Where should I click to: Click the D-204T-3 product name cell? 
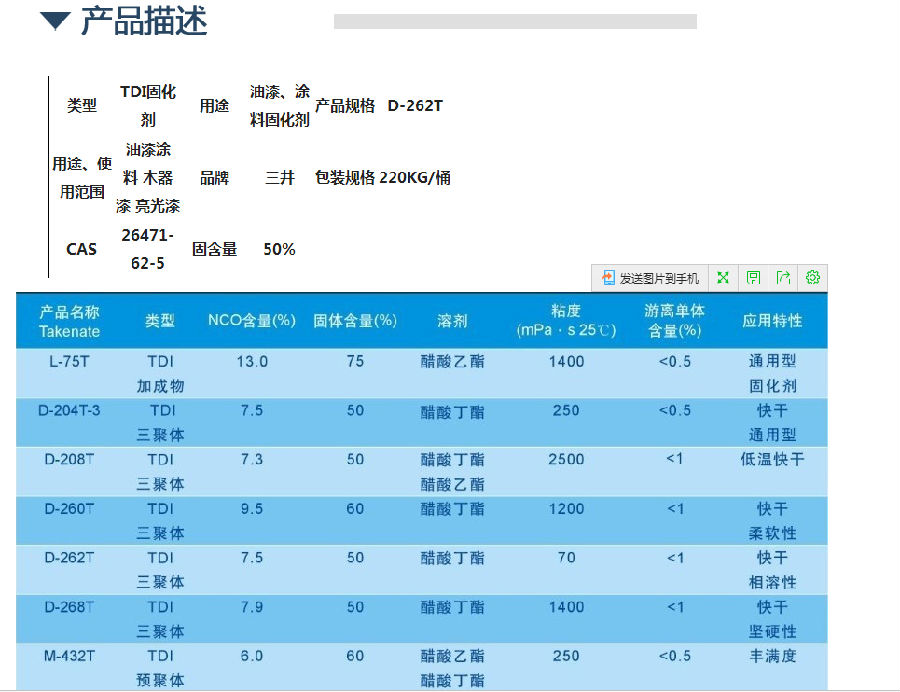pos(69,411)
